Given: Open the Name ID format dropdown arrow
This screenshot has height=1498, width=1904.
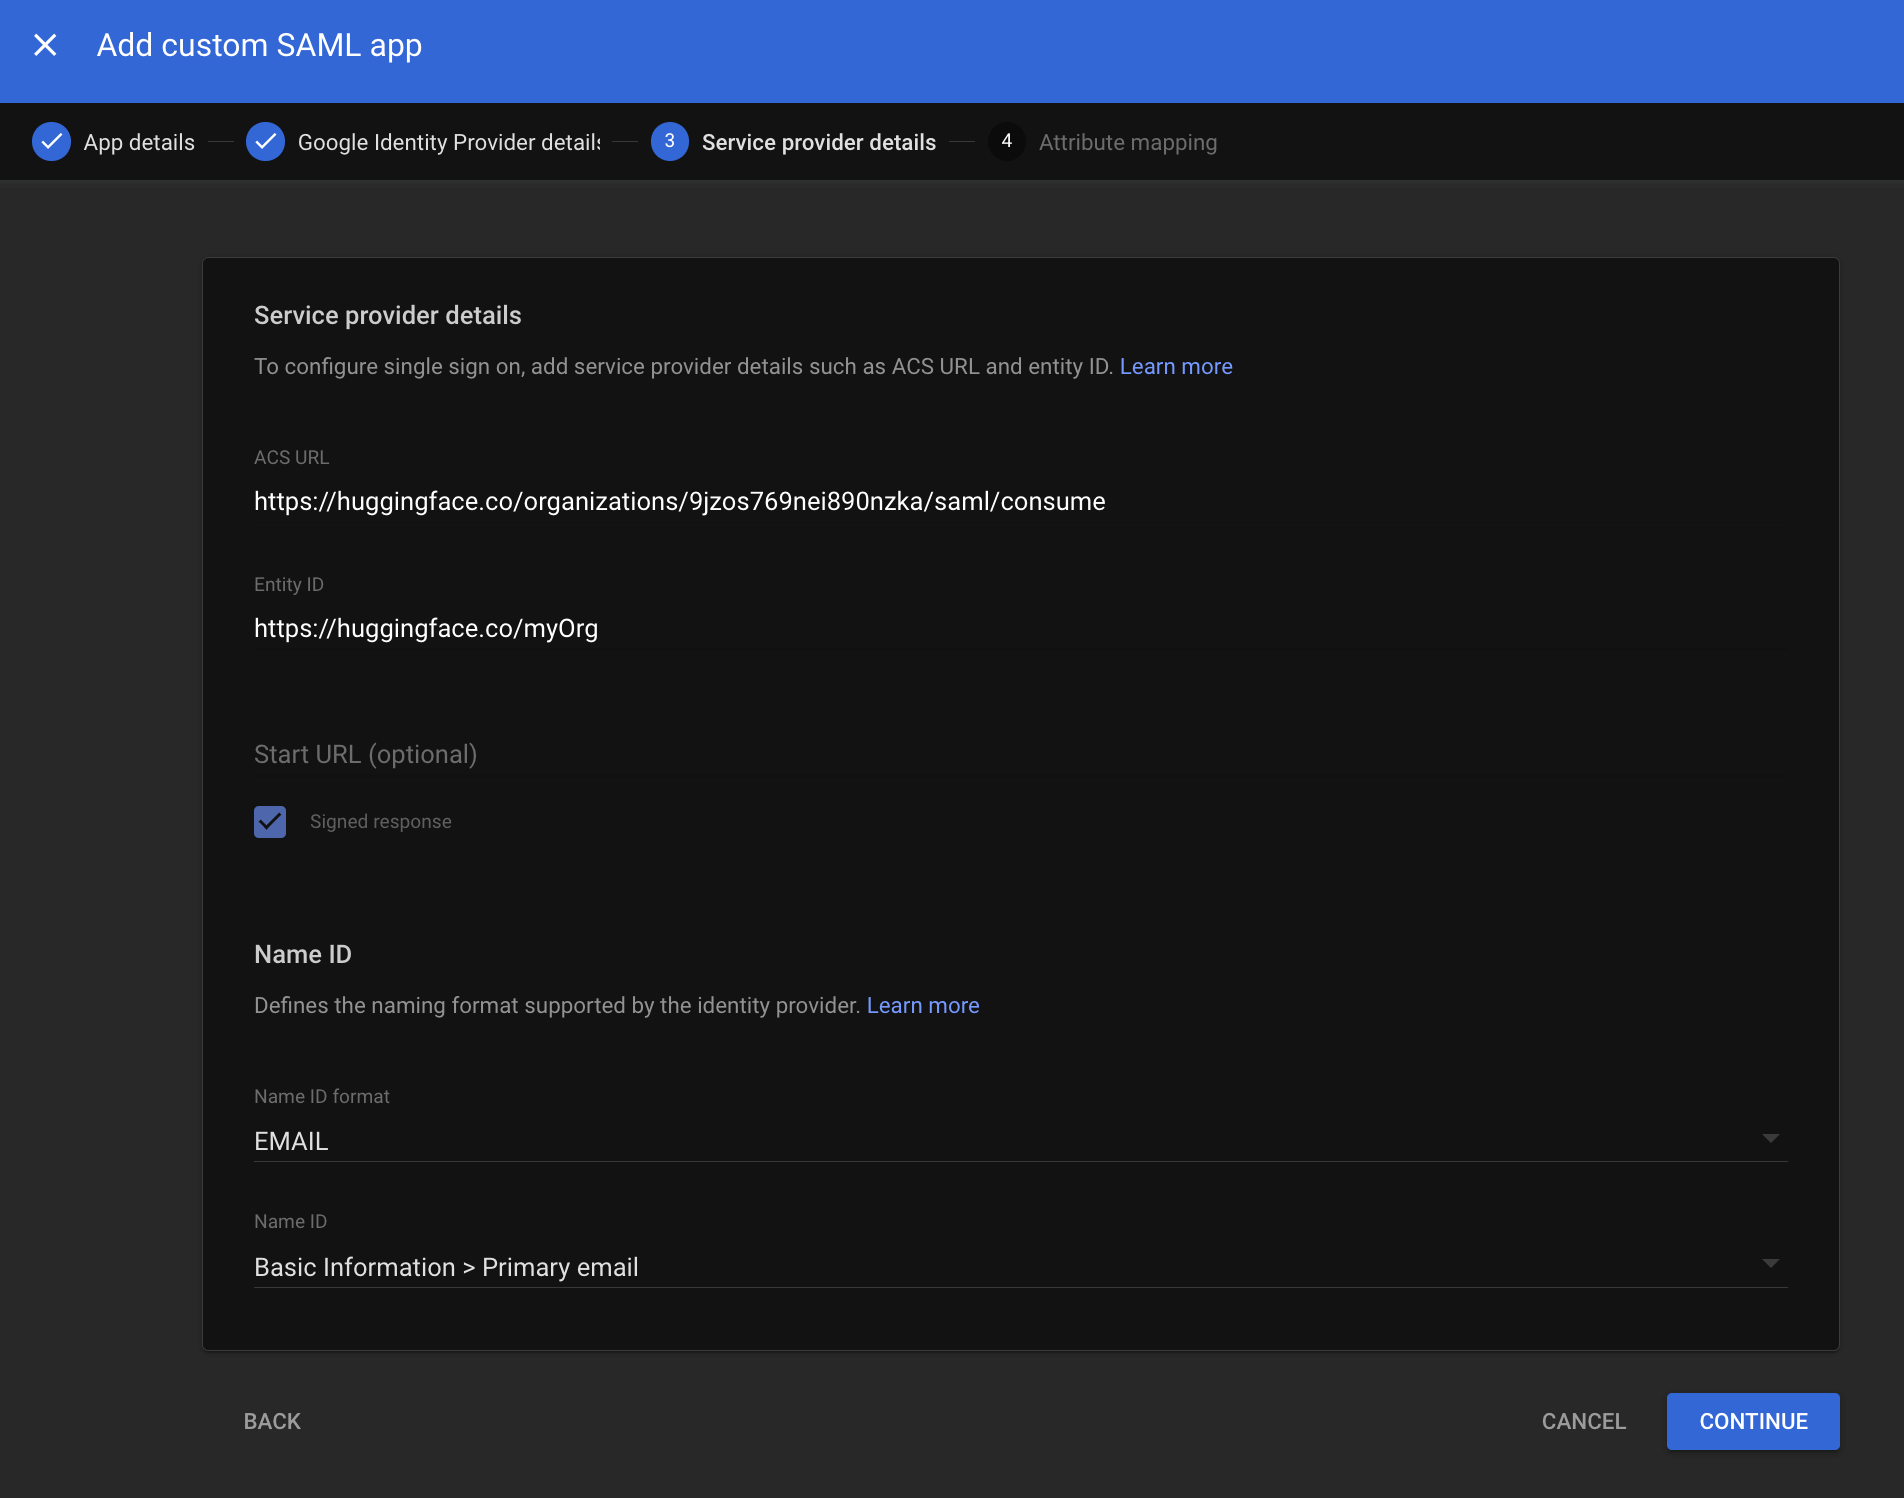Looking at the screenshot, I should (1770, 1139).
